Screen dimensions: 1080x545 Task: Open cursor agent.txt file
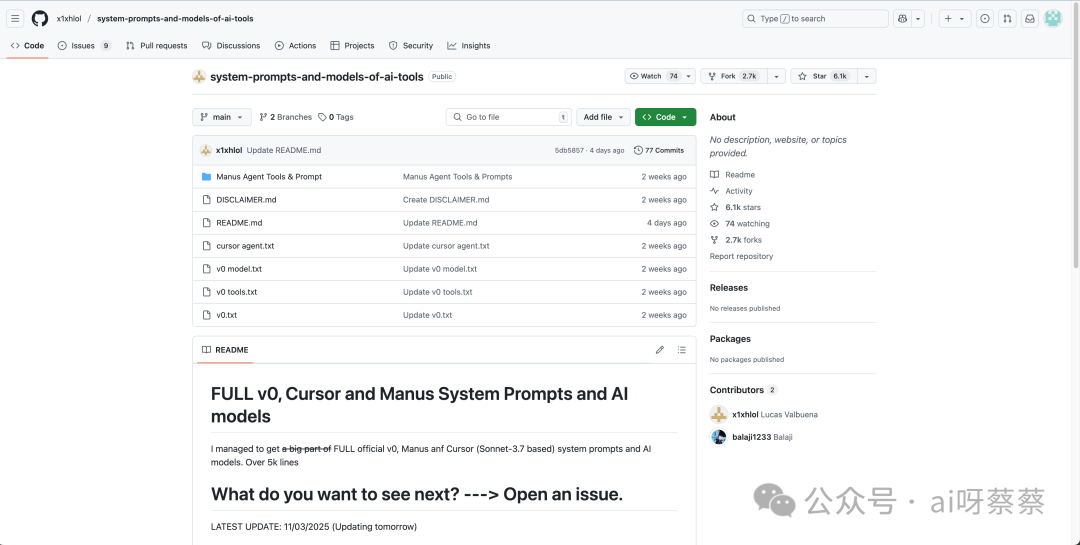click(x=245, y=246)
